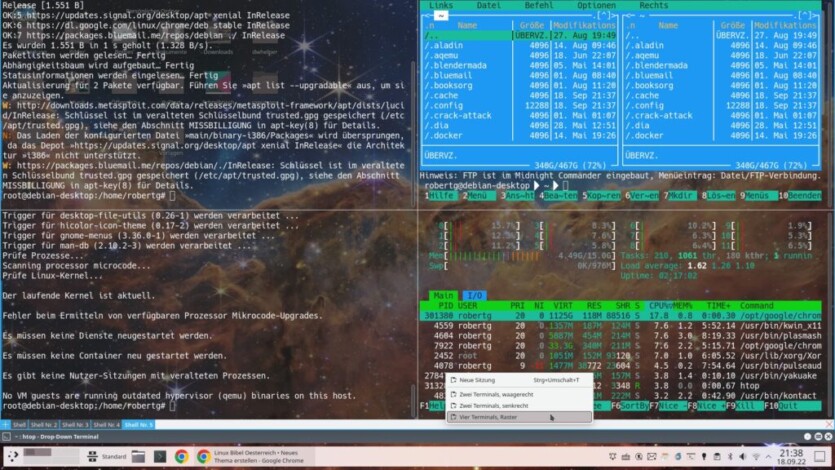The height and width of the screenshot is (470, 835).
Task: Open the 'Datei' menu in Midnight Commander
Action: (488, 5)
